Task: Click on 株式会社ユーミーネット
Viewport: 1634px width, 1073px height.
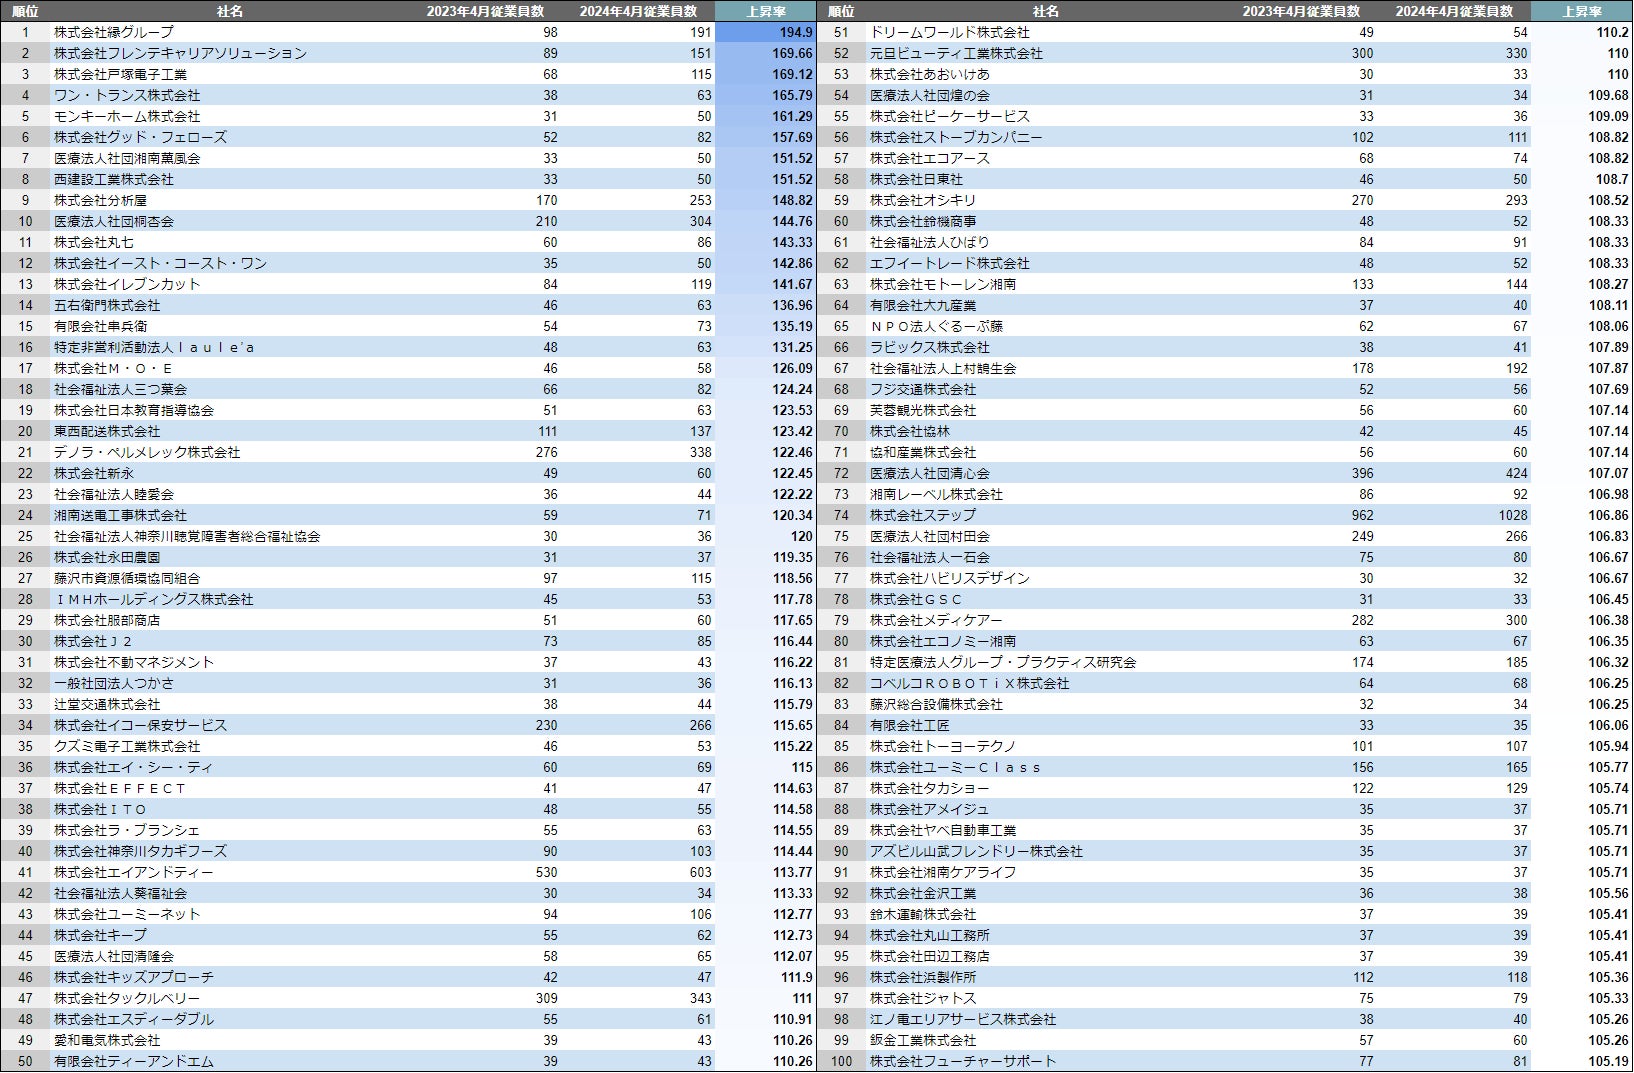Action: click(x=127, y=914)
